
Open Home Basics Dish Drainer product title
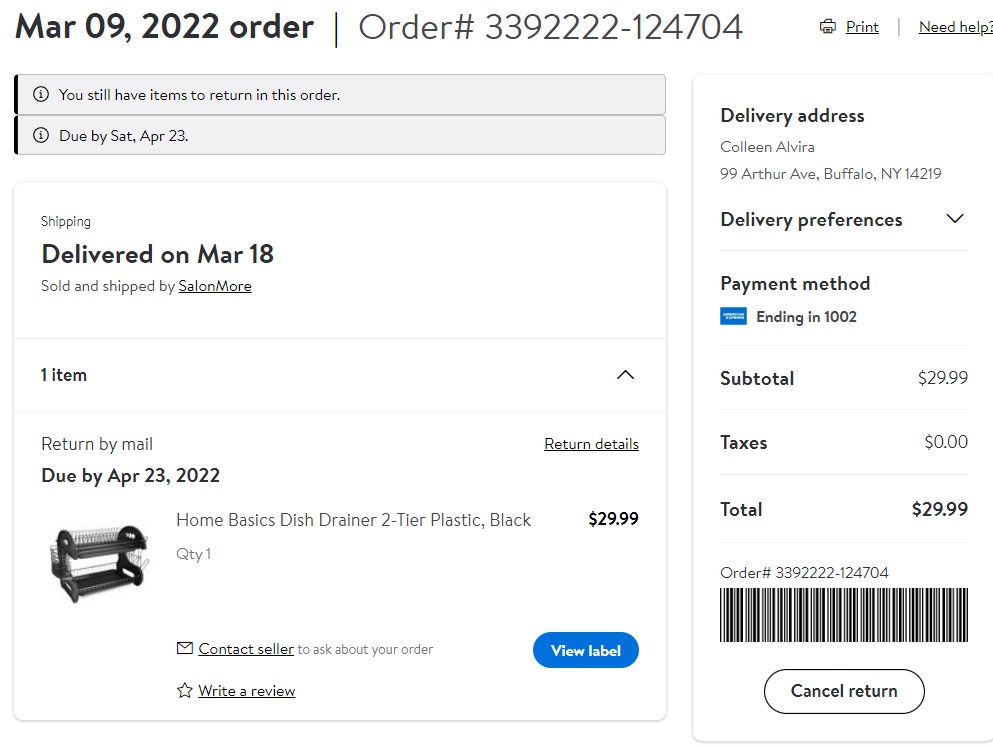click(353, 520)
